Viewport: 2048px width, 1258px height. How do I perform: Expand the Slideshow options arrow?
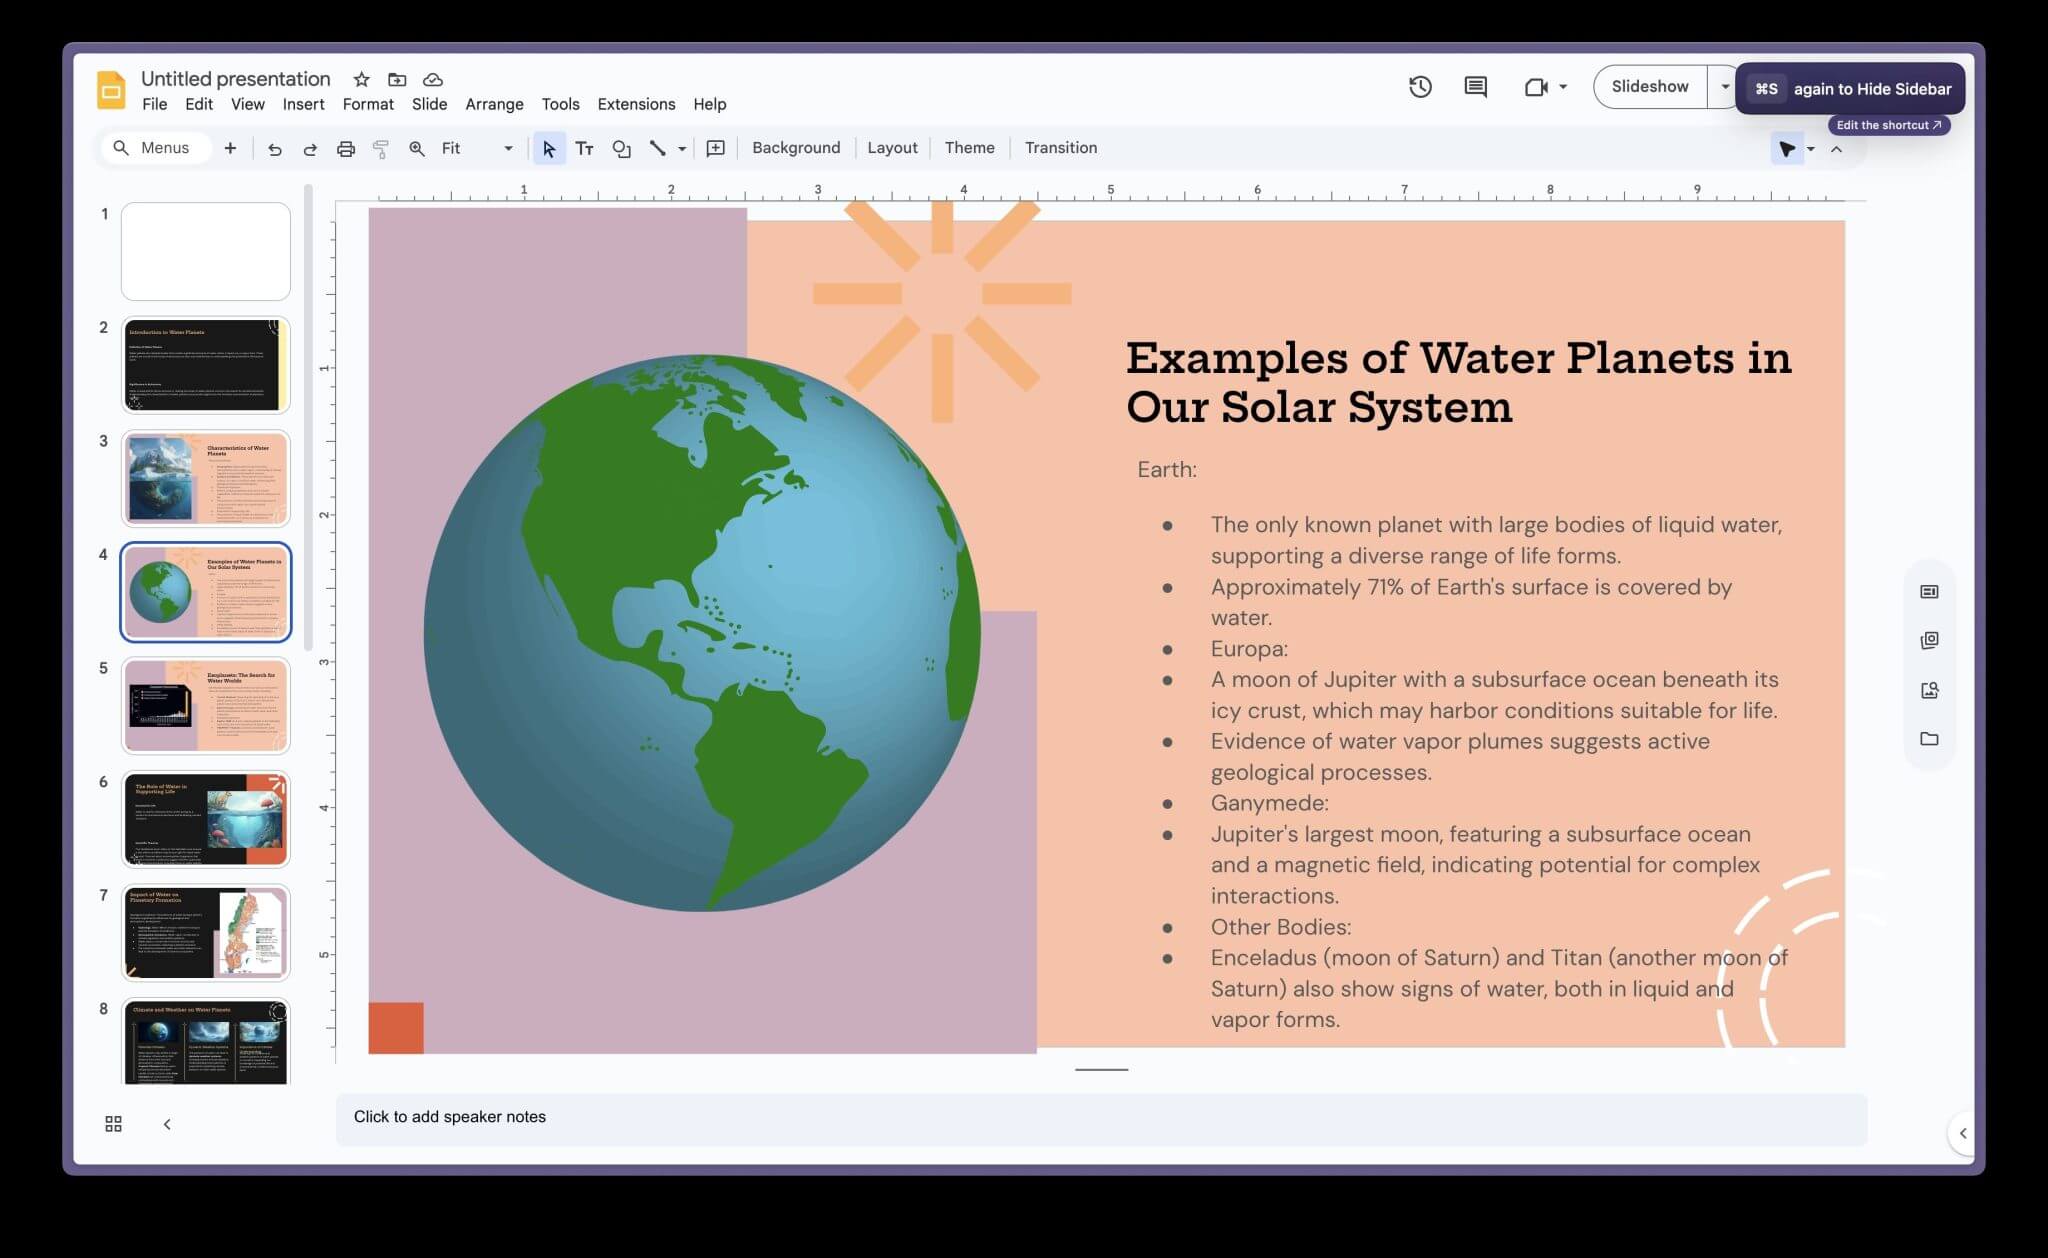[x=1724, y=87]
